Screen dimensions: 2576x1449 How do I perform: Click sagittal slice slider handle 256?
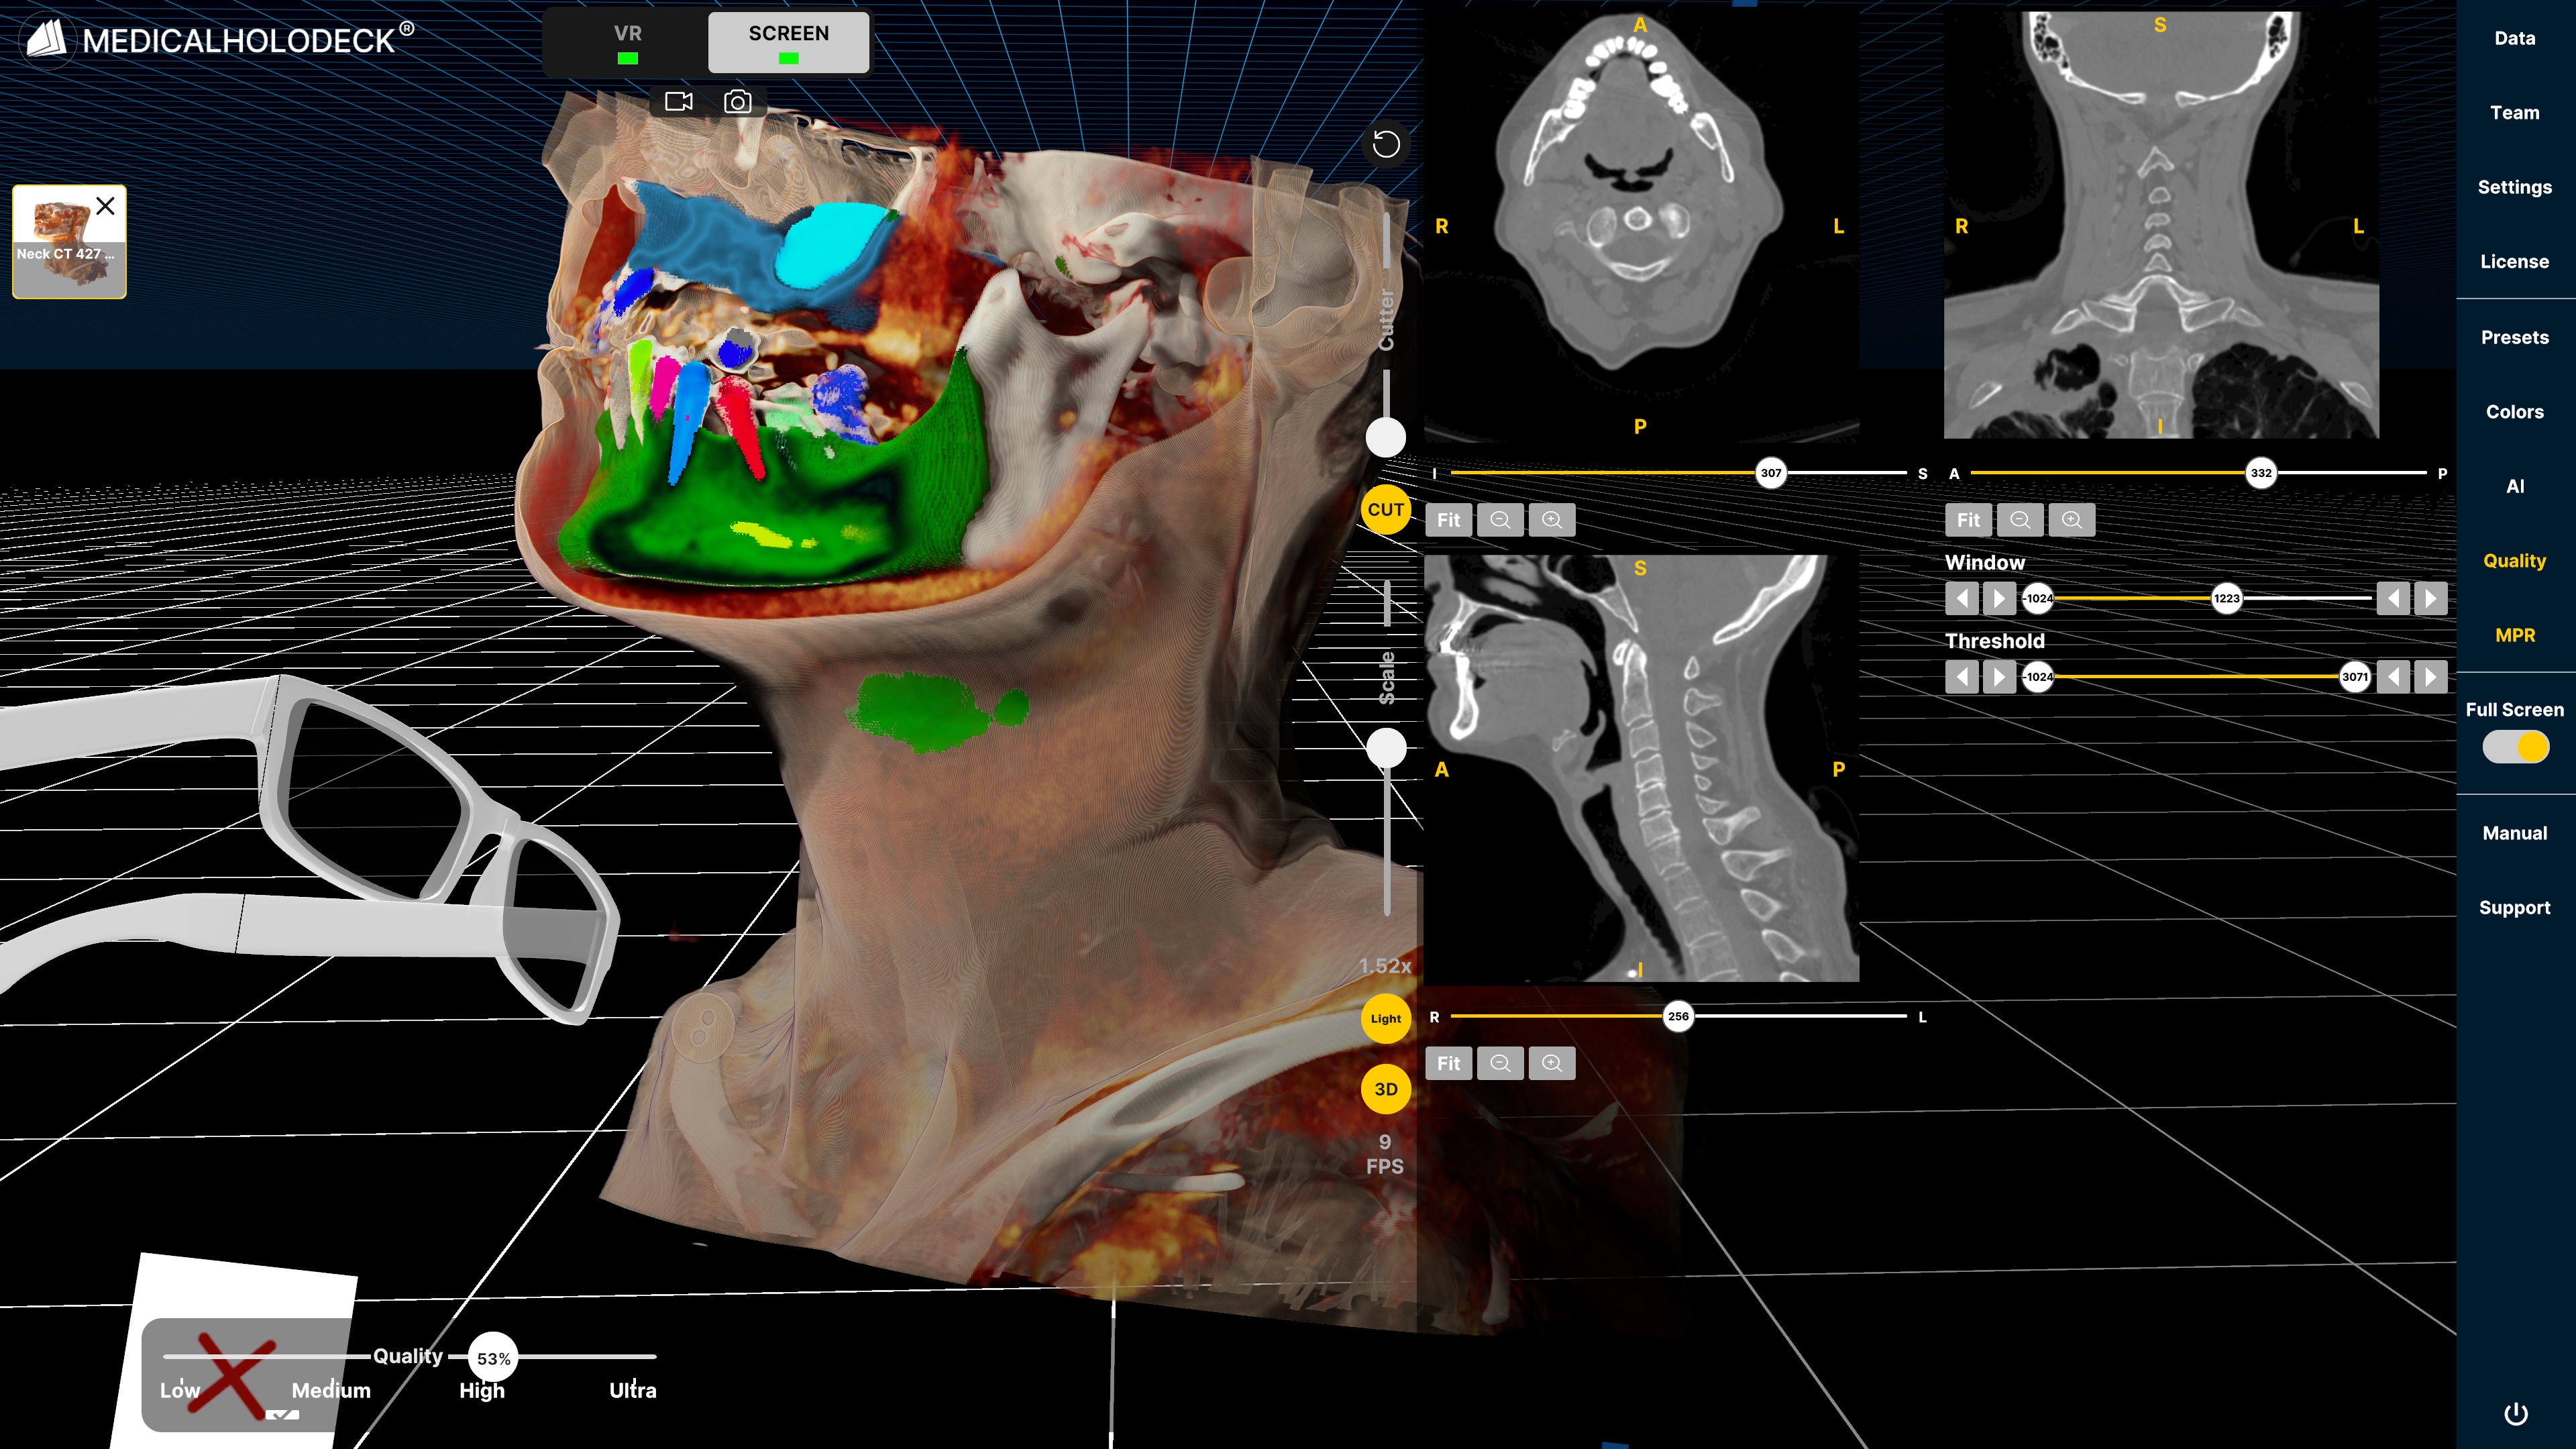coord(1677,1016)
